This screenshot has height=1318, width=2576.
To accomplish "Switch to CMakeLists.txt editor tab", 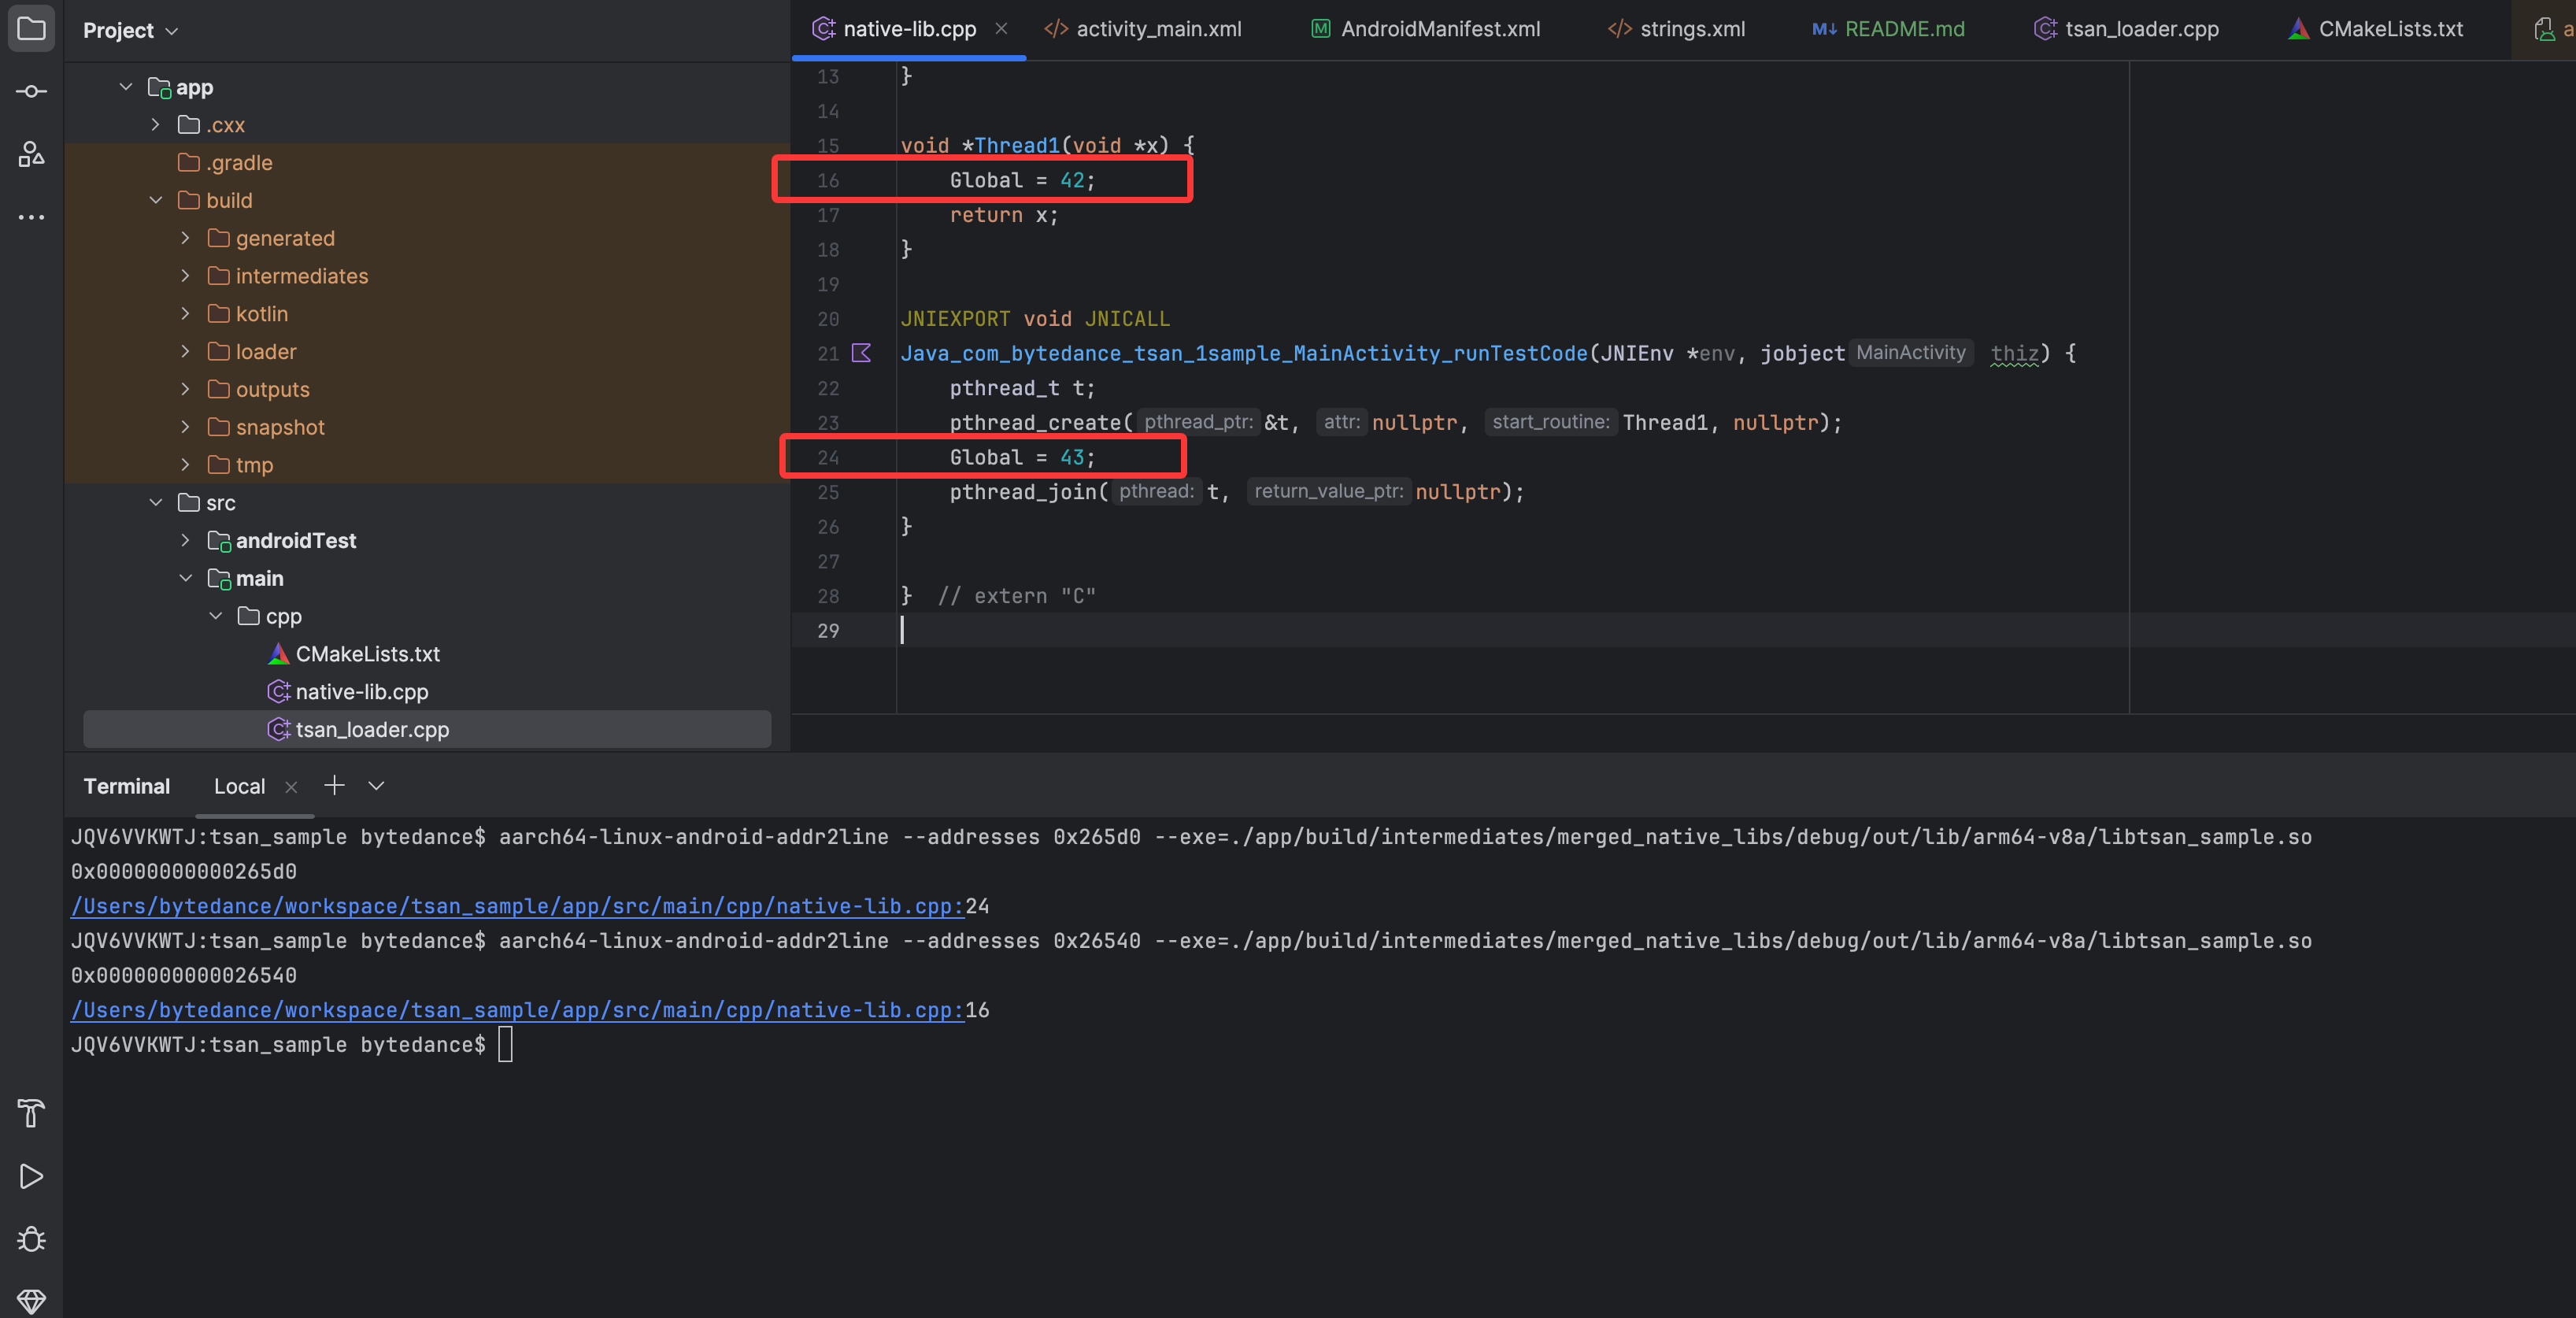I will (2375, 29).
